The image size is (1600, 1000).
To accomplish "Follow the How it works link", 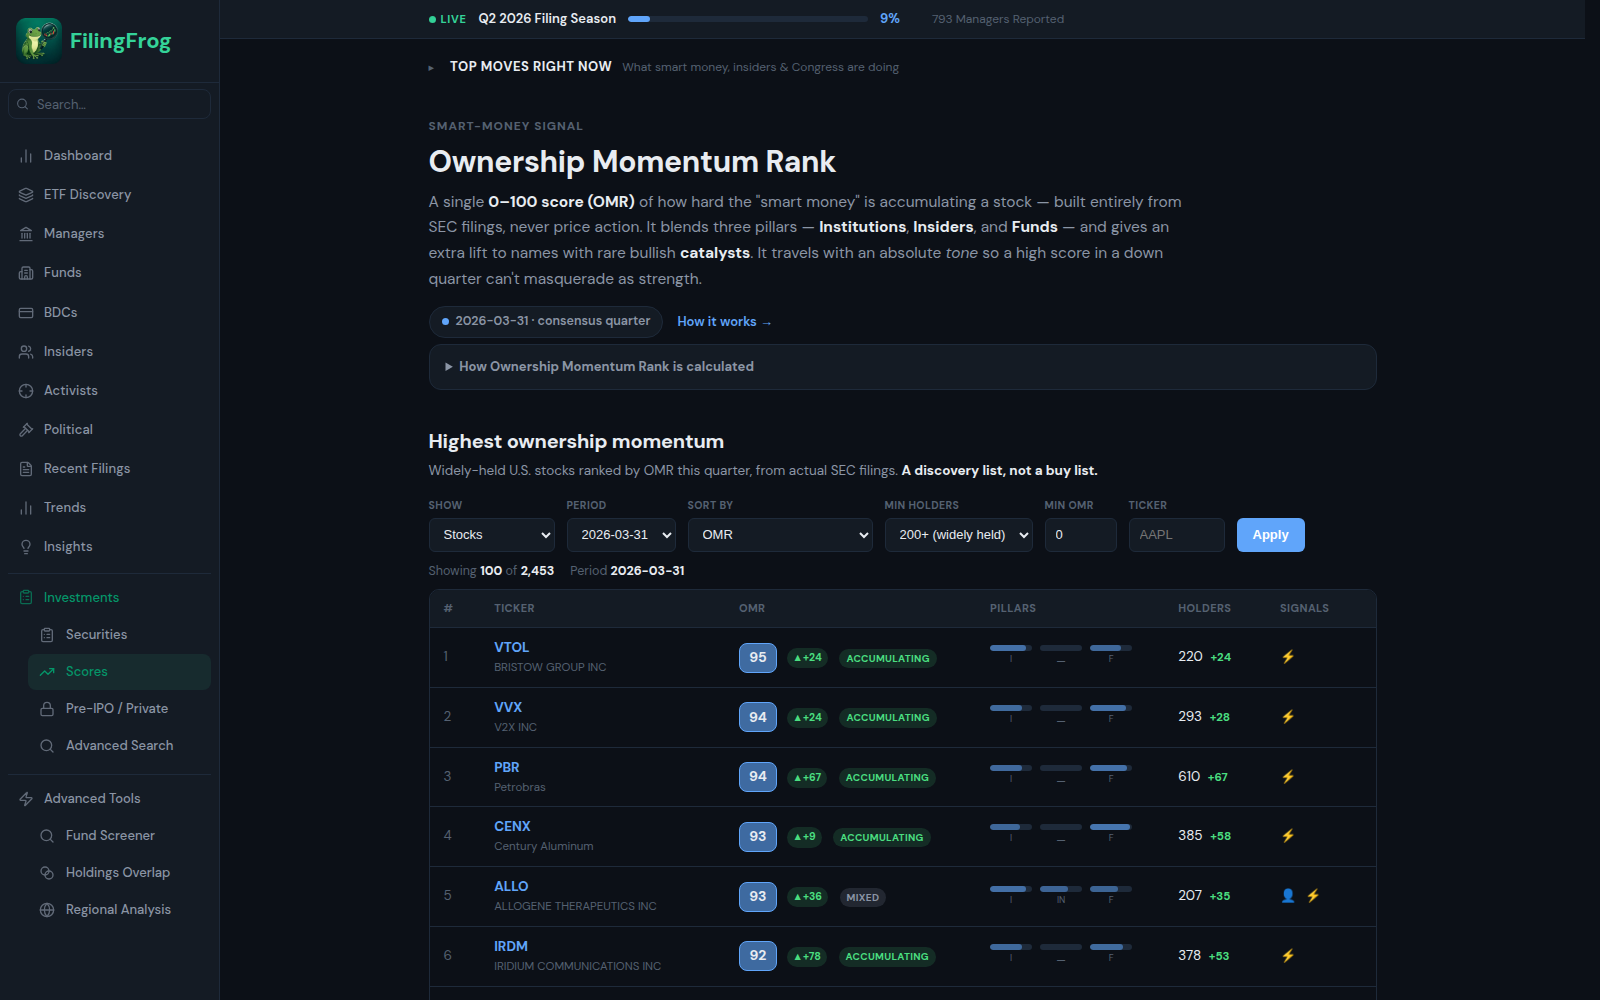I will [x=724, y=322].
